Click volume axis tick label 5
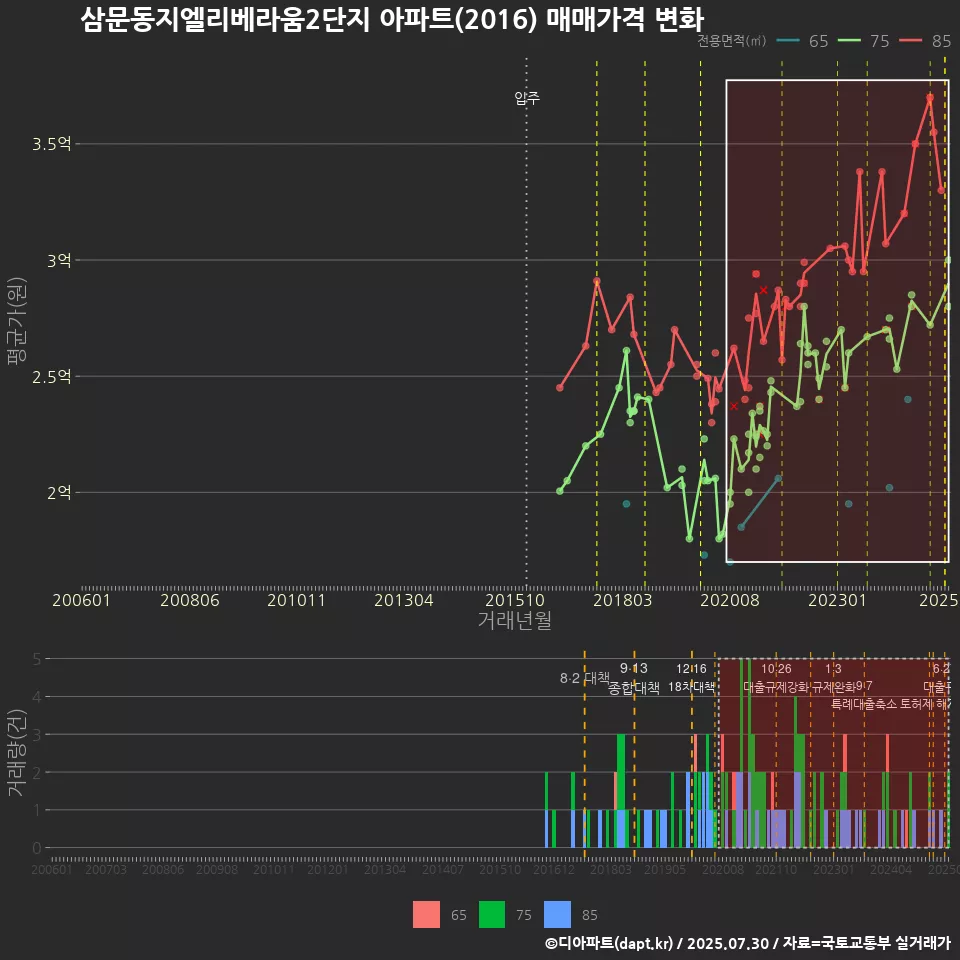This screenshot has height=960, width=960. click(x=37, y=659)
